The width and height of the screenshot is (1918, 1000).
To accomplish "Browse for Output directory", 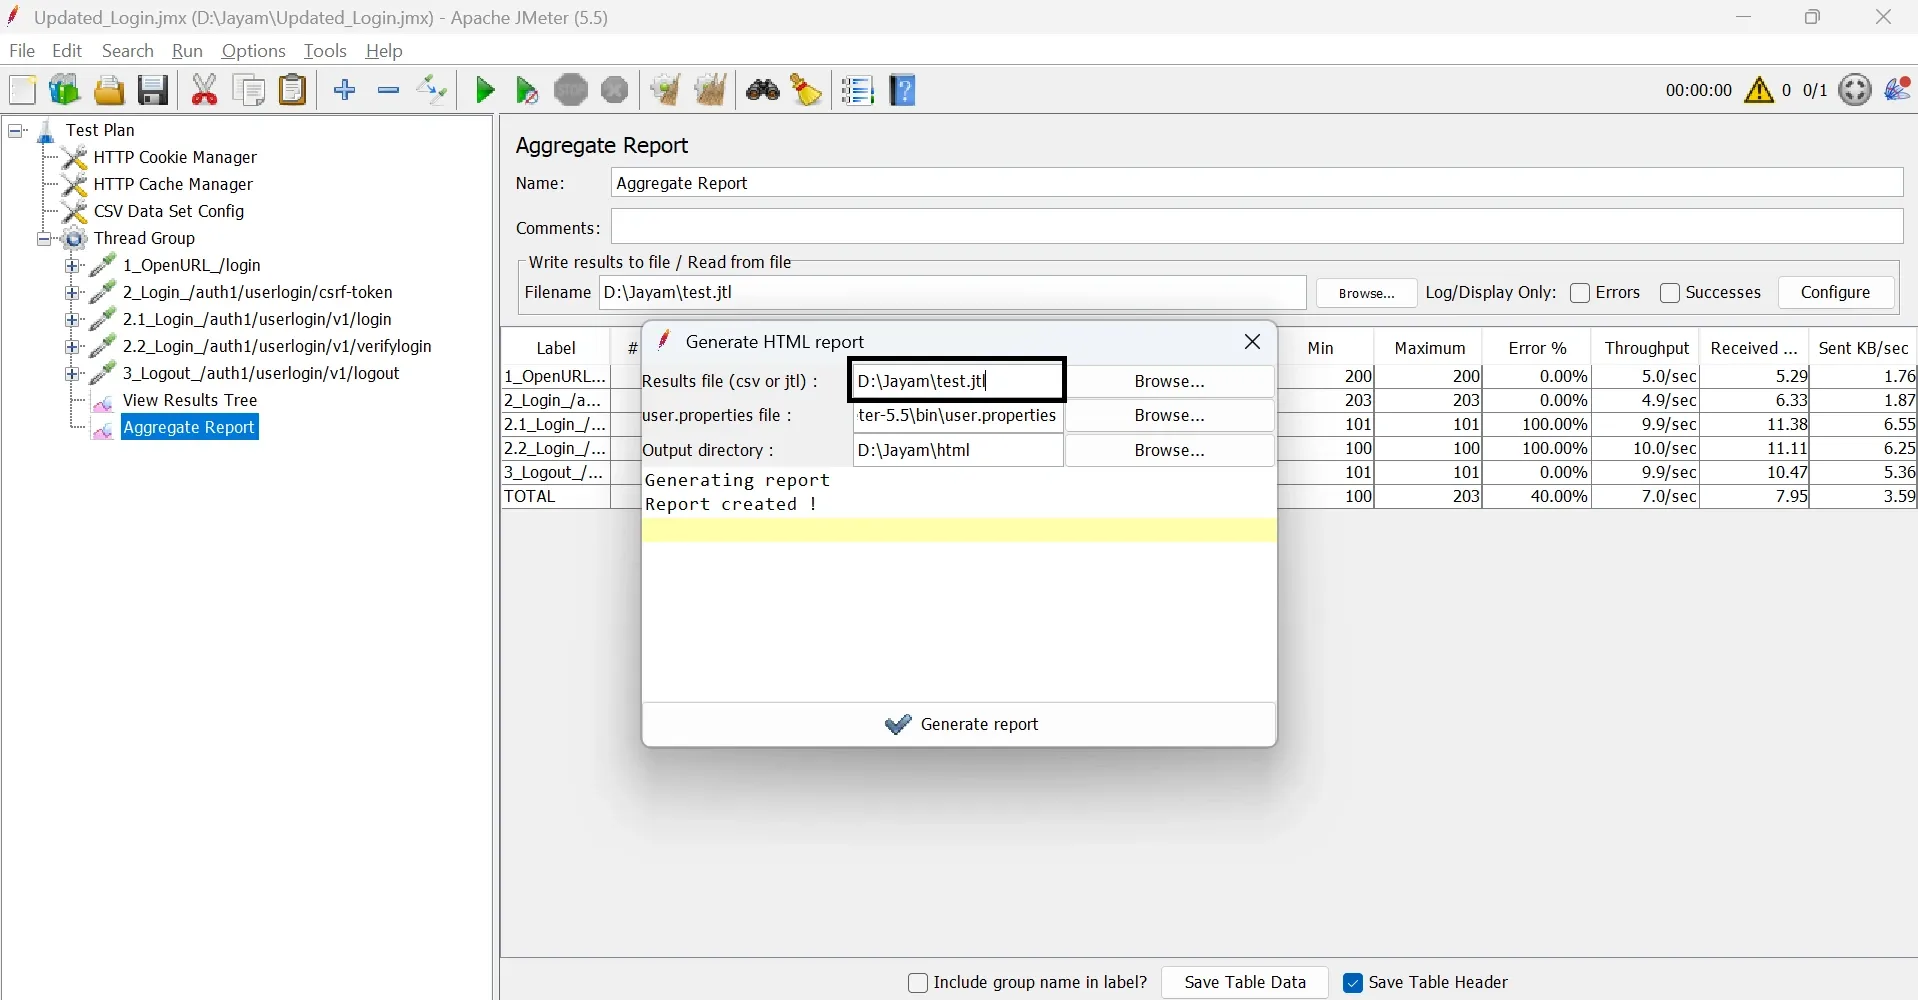I will (1169, 450).
